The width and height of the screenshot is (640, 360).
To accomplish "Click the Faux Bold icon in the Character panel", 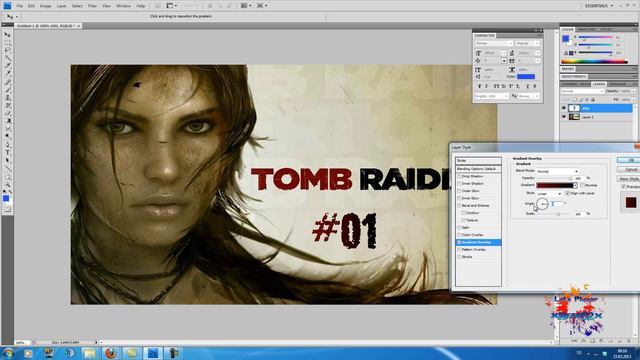I will 480,86.
